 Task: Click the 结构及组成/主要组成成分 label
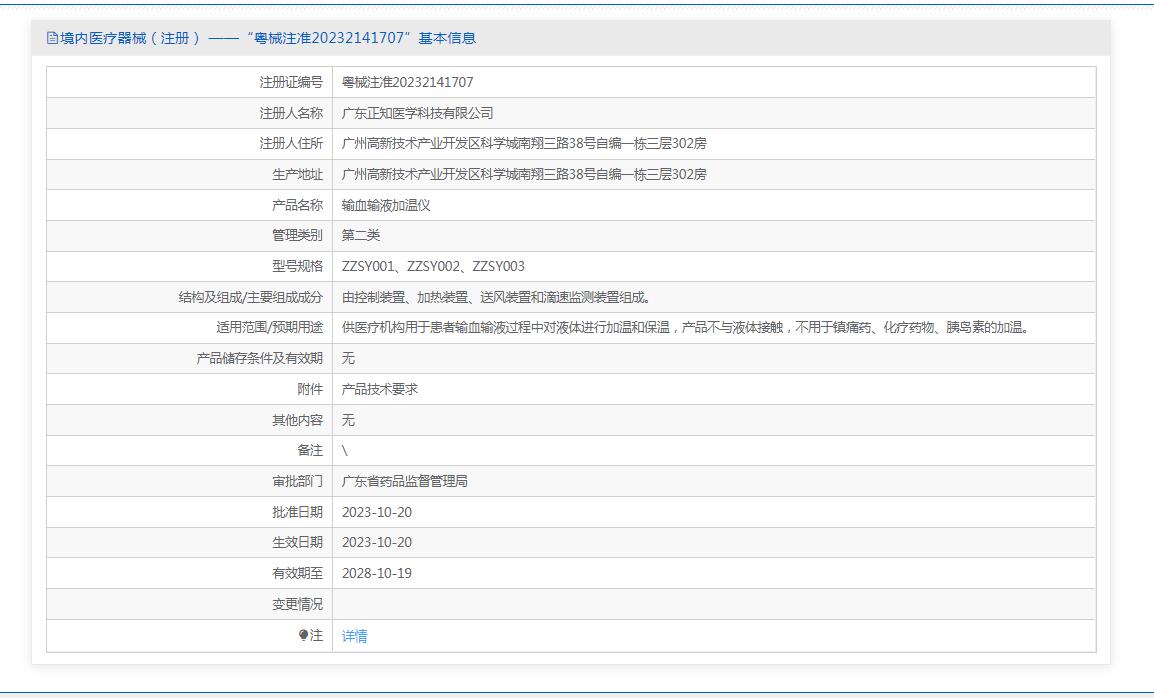251,297
